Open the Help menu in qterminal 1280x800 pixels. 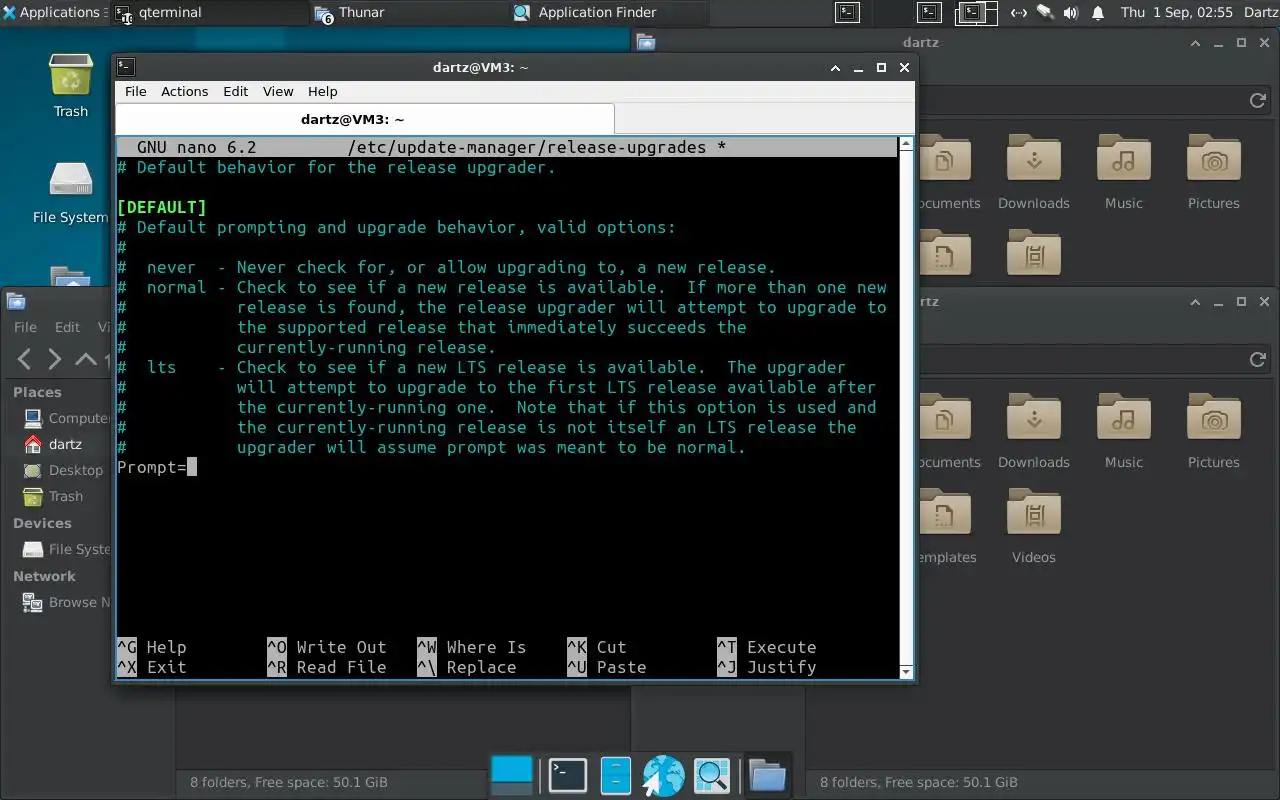tap(322, 91)
